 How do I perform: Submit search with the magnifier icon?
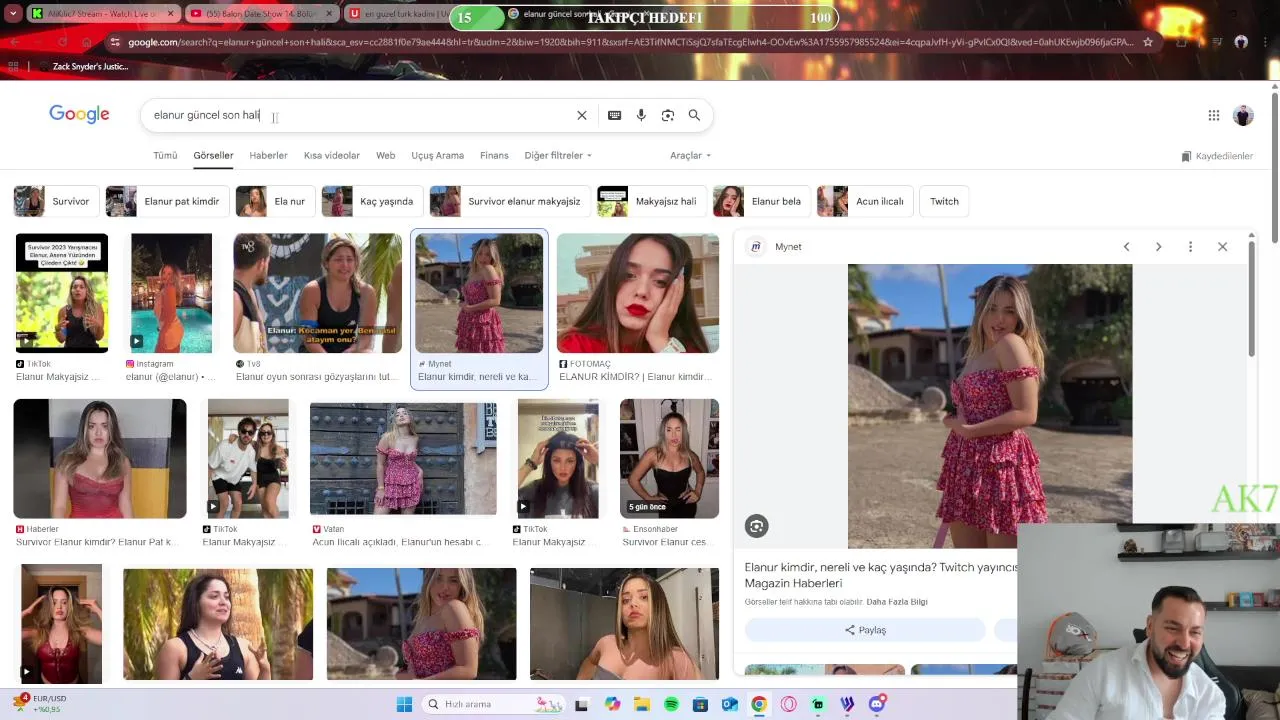click(694, 115)
